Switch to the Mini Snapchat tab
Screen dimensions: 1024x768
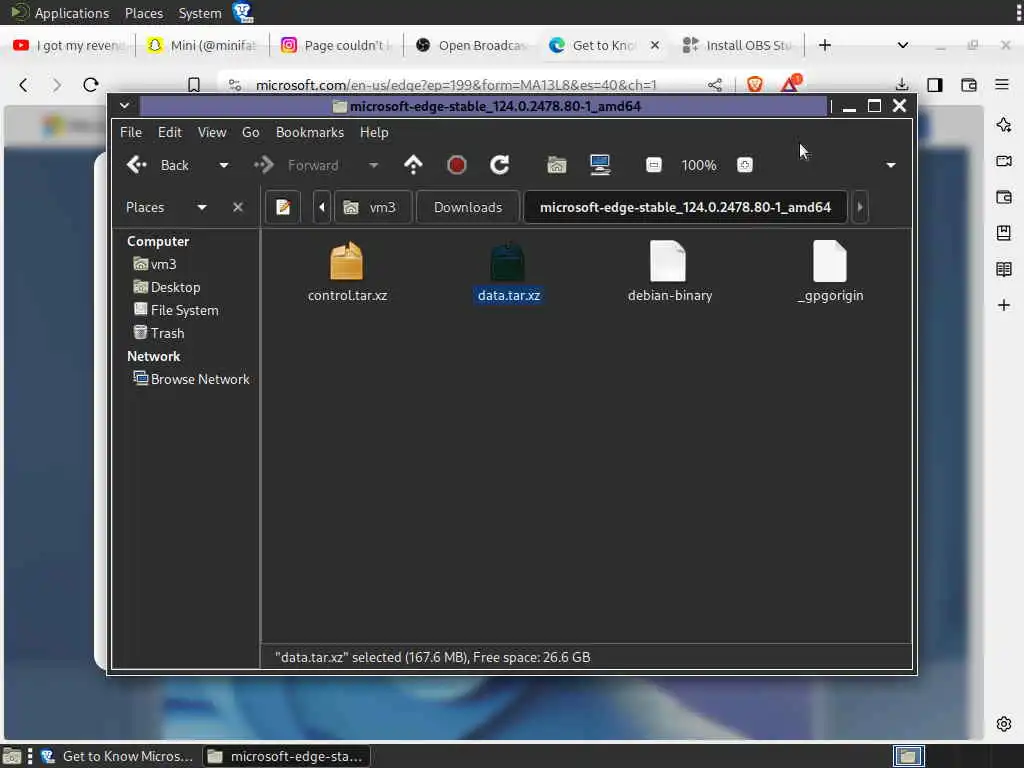click(201, 45)
